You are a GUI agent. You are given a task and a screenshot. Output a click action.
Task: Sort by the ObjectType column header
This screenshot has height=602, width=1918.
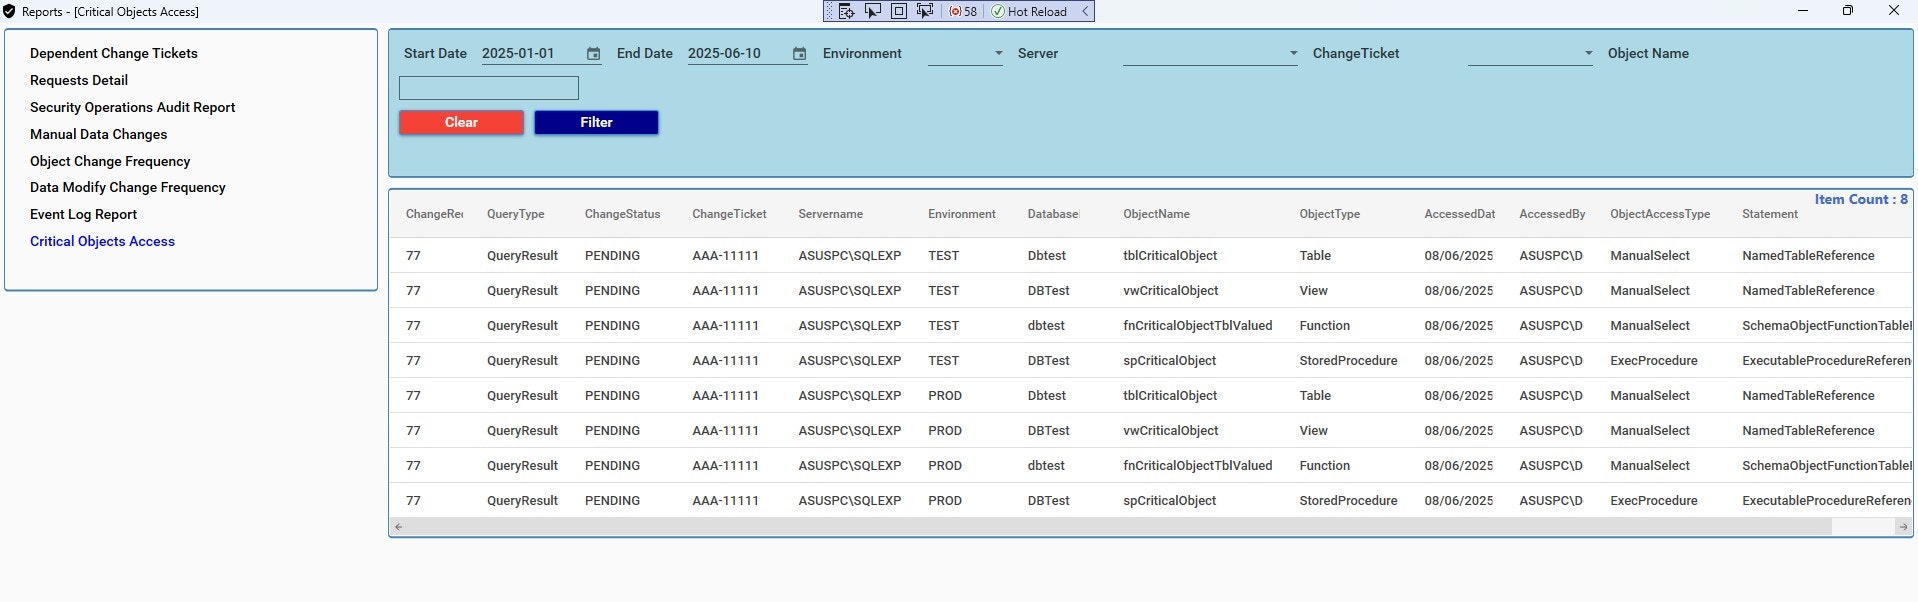[x=1330, y=214]
